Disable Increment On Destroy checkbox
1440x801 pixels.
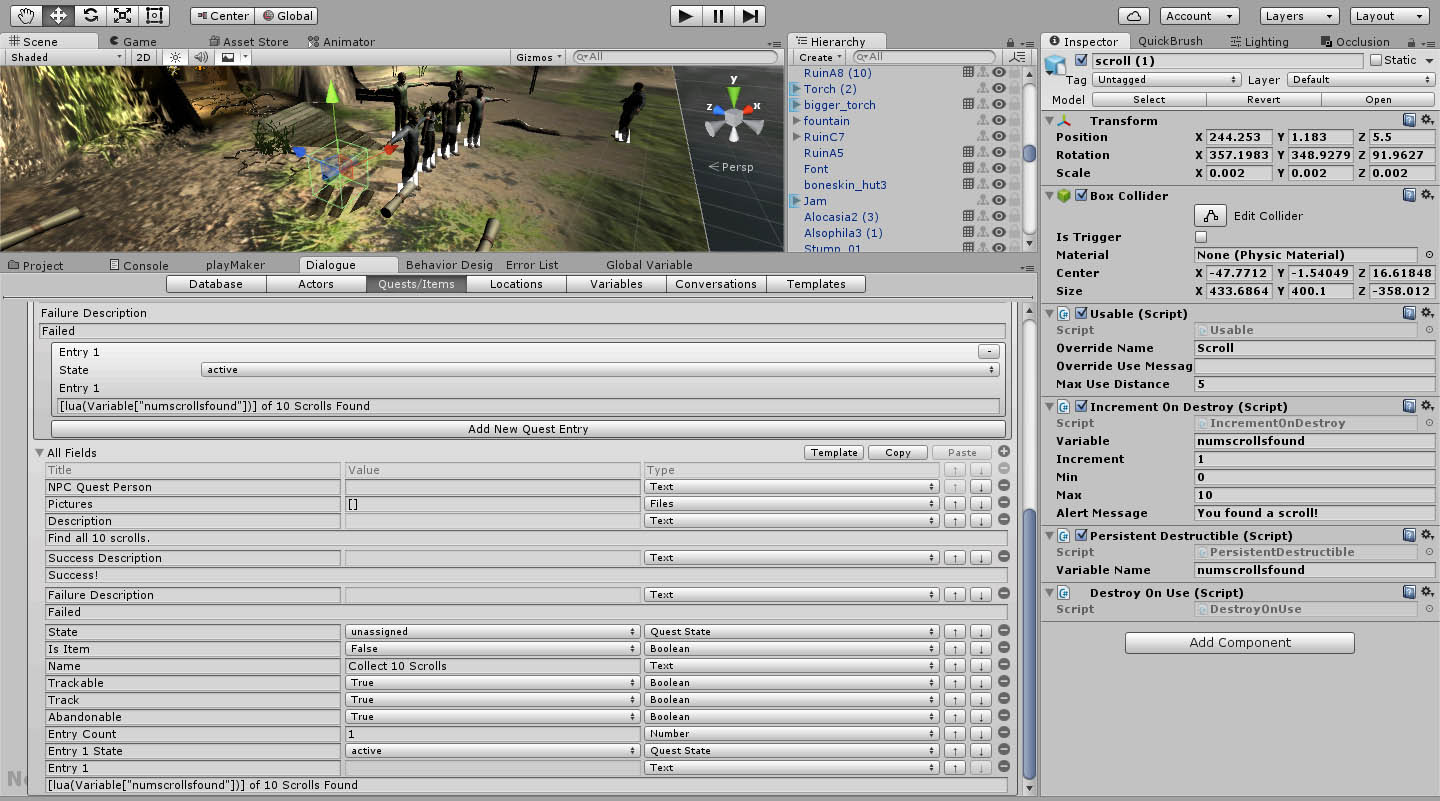(x=1081, y=406)
